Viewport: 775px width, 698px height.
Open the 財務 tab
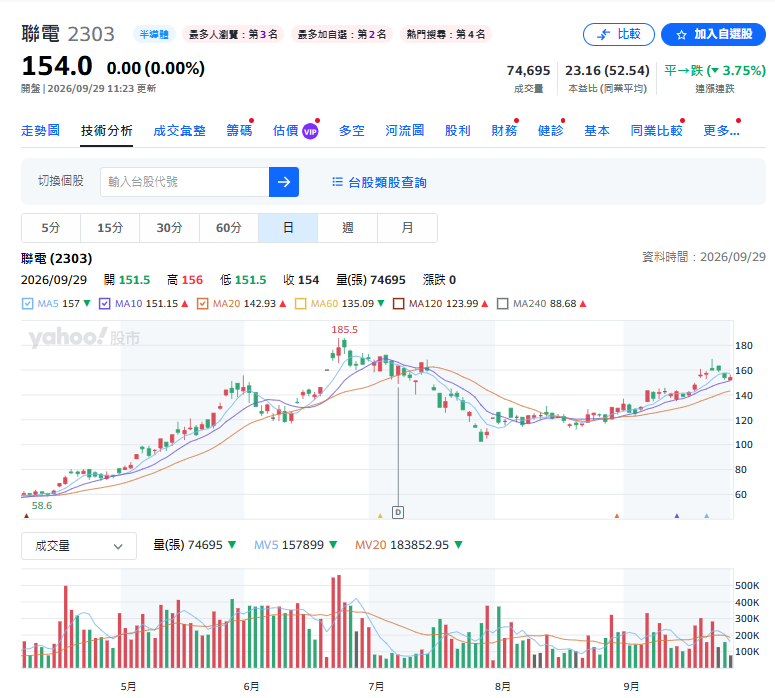click(x=504, y=131)
